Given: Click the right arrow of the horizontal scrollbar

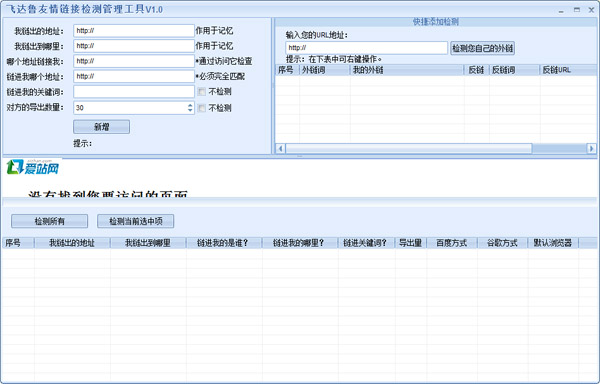Looking at the screenshot, I should [x=592, y=148].
